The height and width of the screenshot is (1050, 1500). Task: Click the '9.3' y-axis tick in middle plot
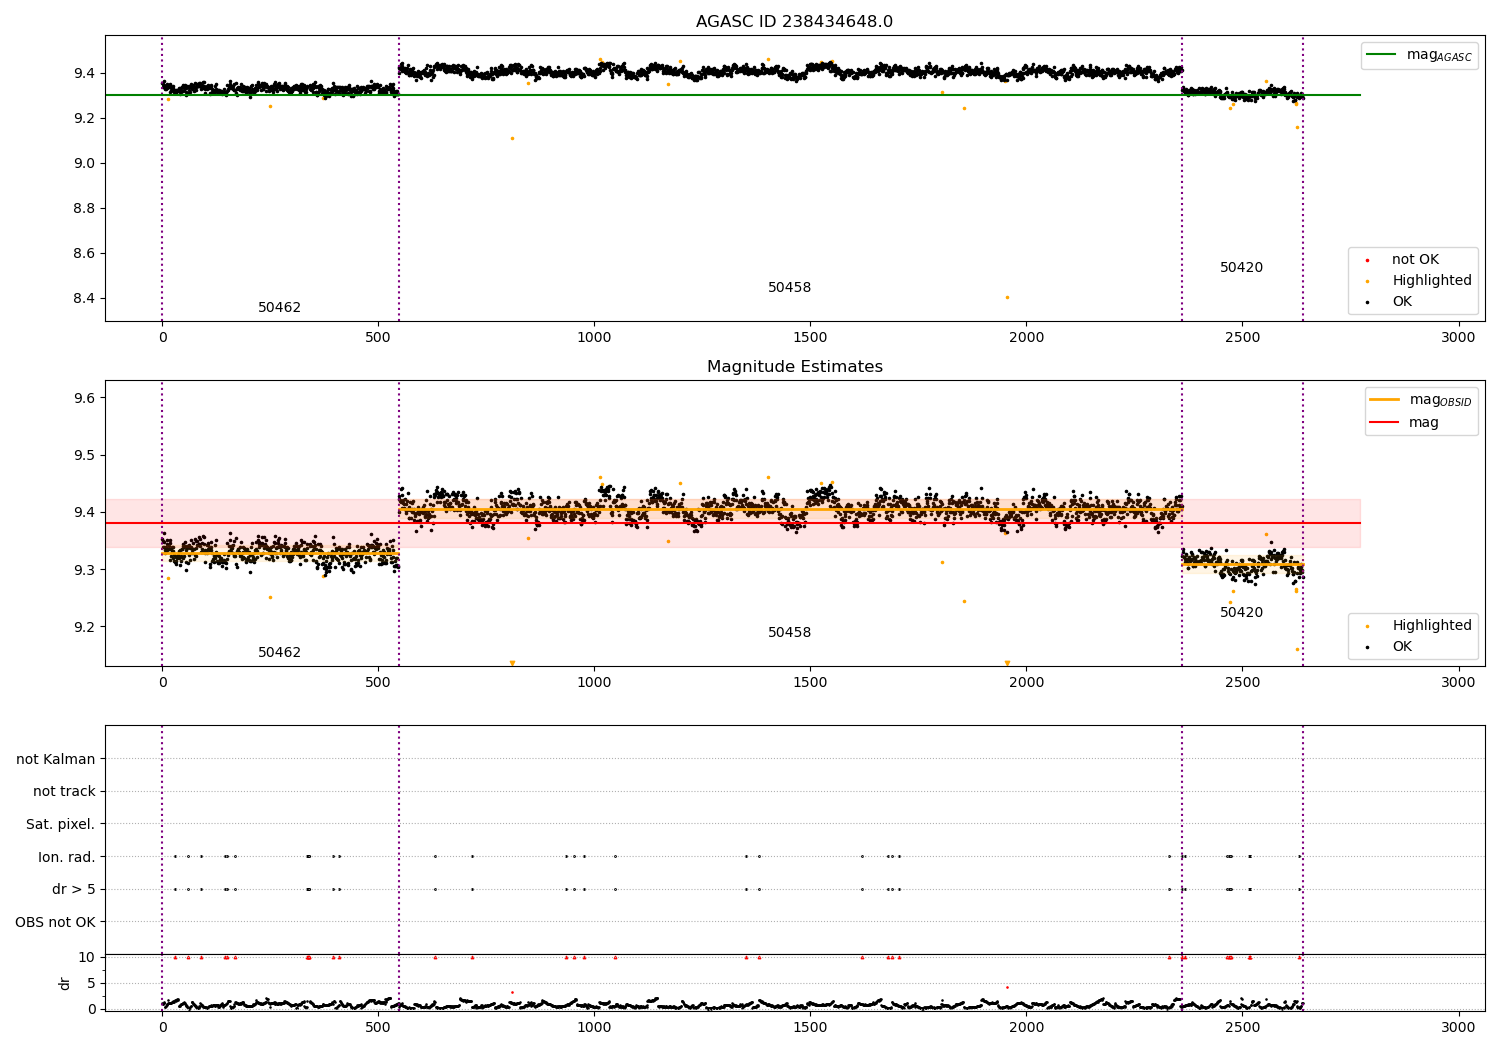(83, 570)
